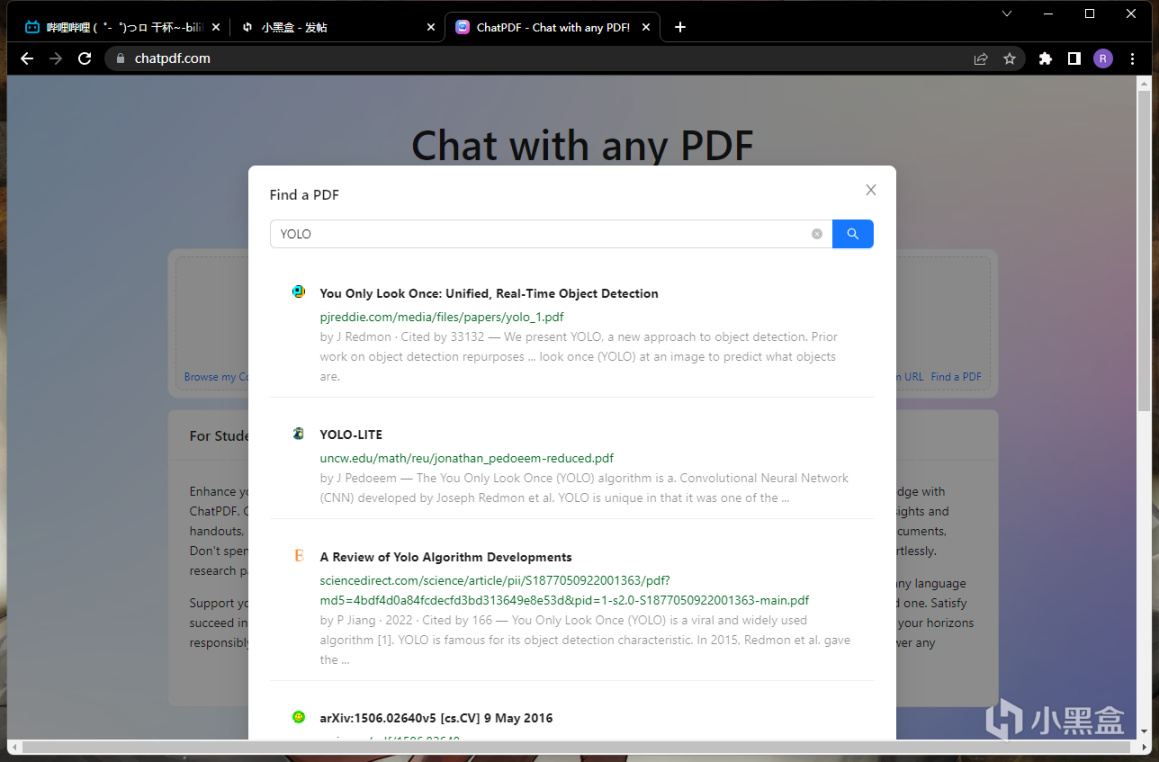Click the Find a PDF link behind dialog
This screenshot has width=1159, height=762.
956,376
